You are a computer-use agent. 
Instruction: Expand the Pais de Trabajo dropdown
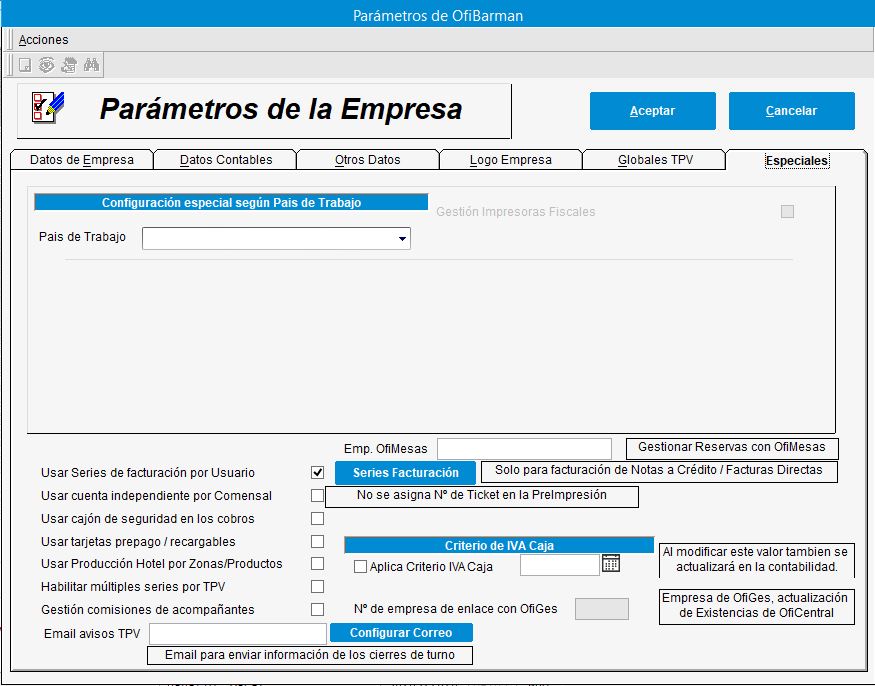point(402,239)
